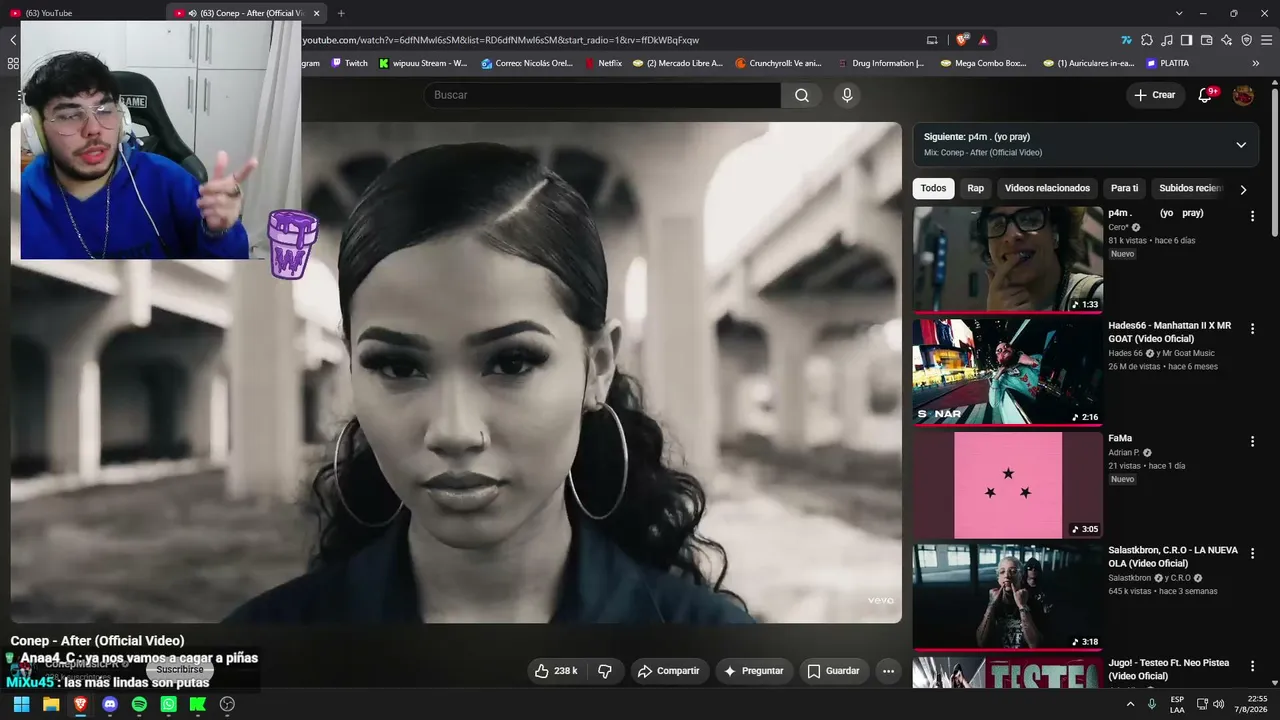
Task: Open Brave Leo AI assistant
Action: click(1227, 40)
